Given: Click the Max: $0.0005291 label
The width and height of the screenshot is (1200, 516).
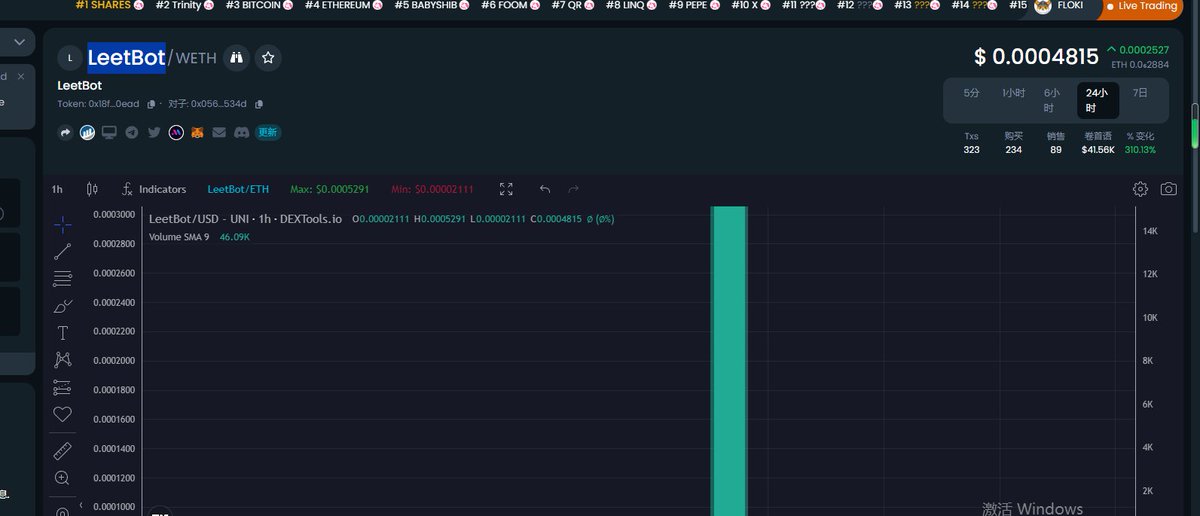Looking at the screenshot, I should click(330, 189).
